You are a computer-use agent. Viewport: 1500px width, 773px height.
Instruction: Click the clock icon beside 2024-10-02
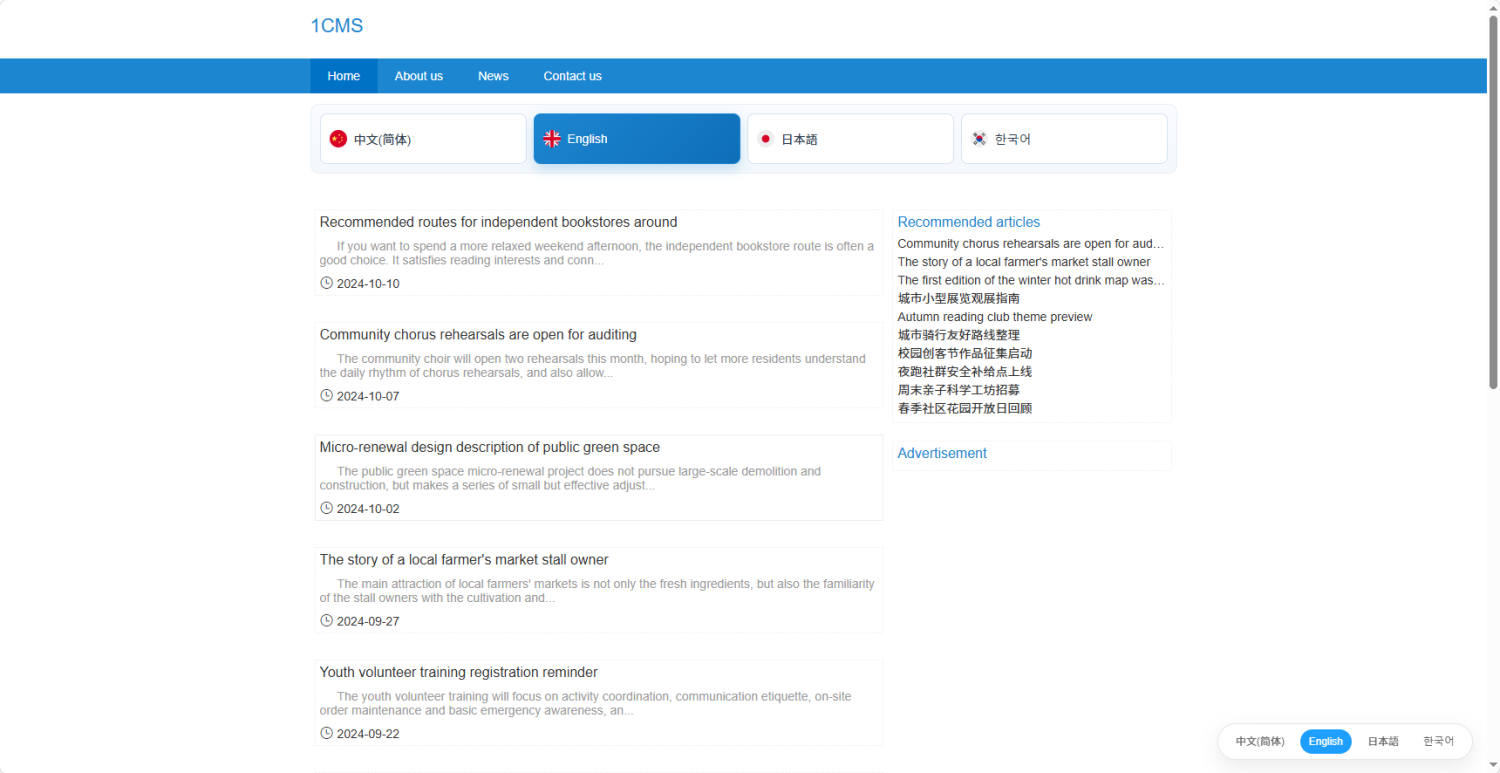pos(326,508)
